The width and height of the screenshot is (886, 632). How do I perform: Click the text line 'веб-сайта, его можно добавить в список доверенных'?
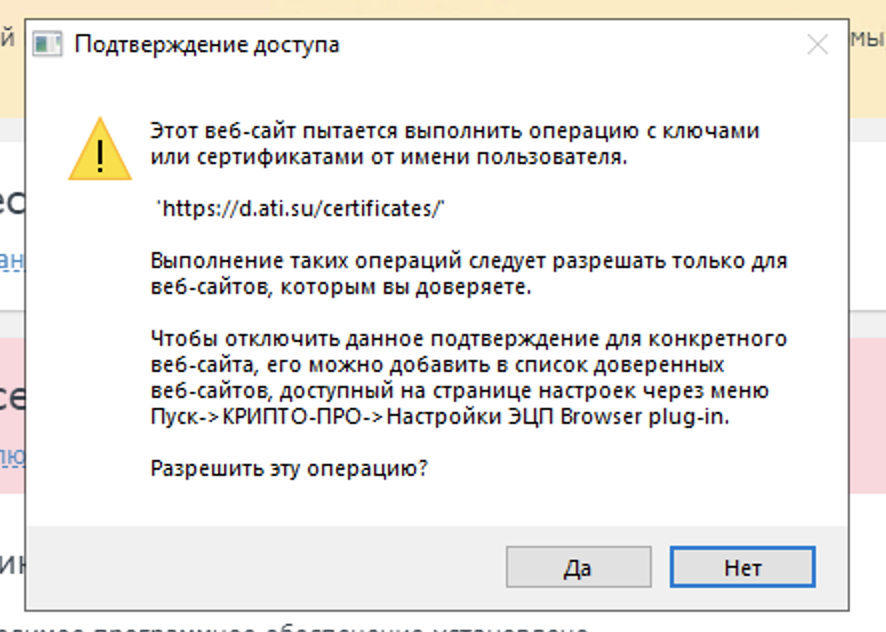pyautogui.click(x=437, y=364)
